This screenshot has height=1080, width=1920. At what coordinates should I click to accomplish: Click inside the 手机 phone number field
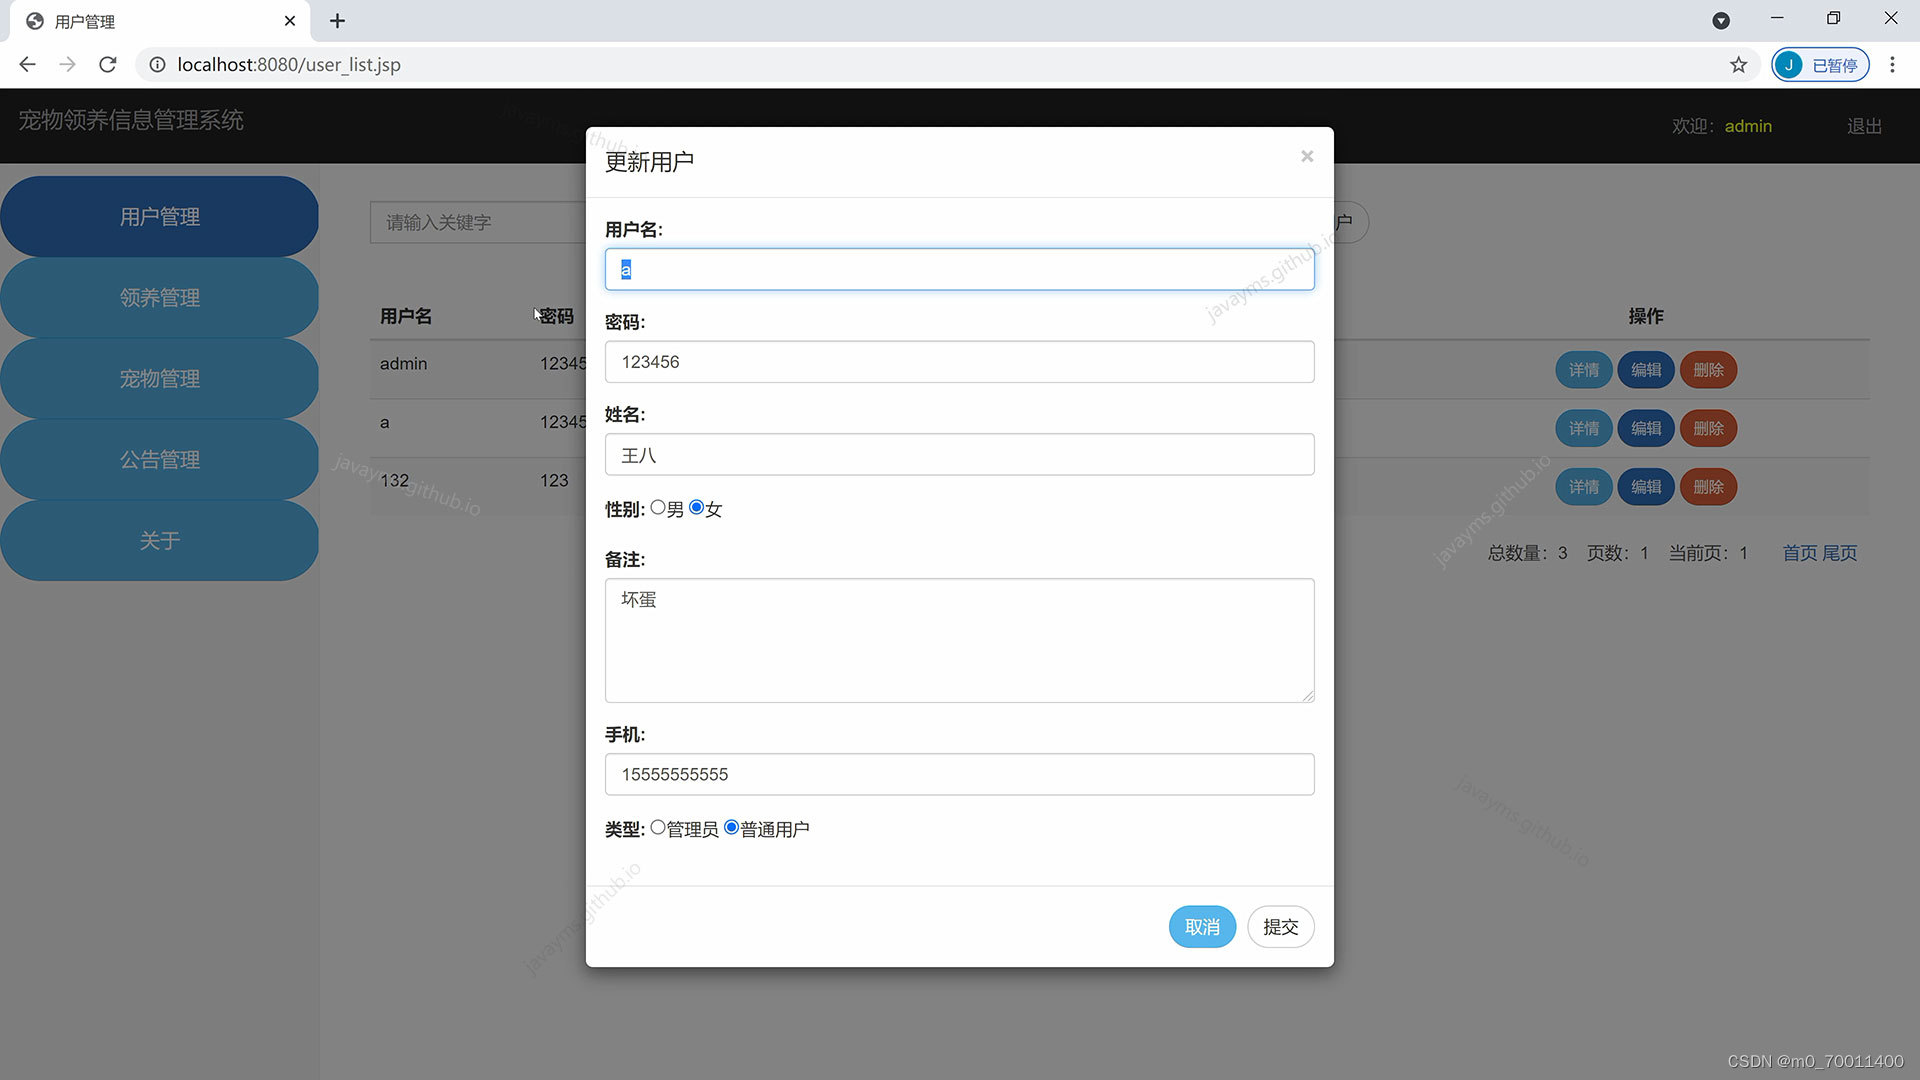(959, 773)
